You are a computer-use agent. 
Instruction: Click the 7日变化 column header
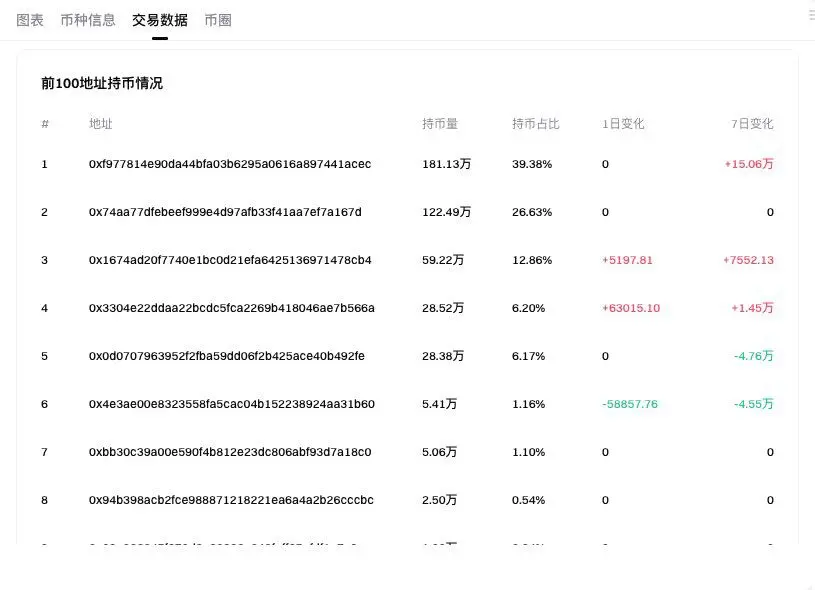click(752, 124)
